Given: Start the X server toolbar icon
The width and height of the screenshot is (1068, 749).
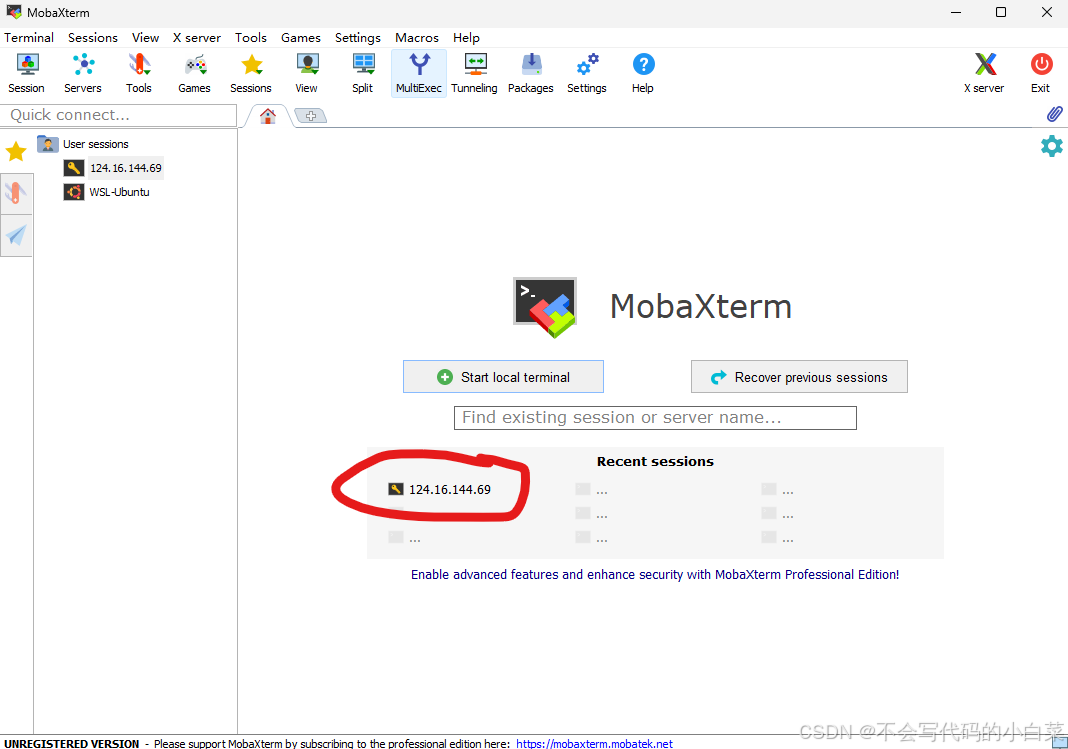Looking at the screenshot, I should (984, 73).
